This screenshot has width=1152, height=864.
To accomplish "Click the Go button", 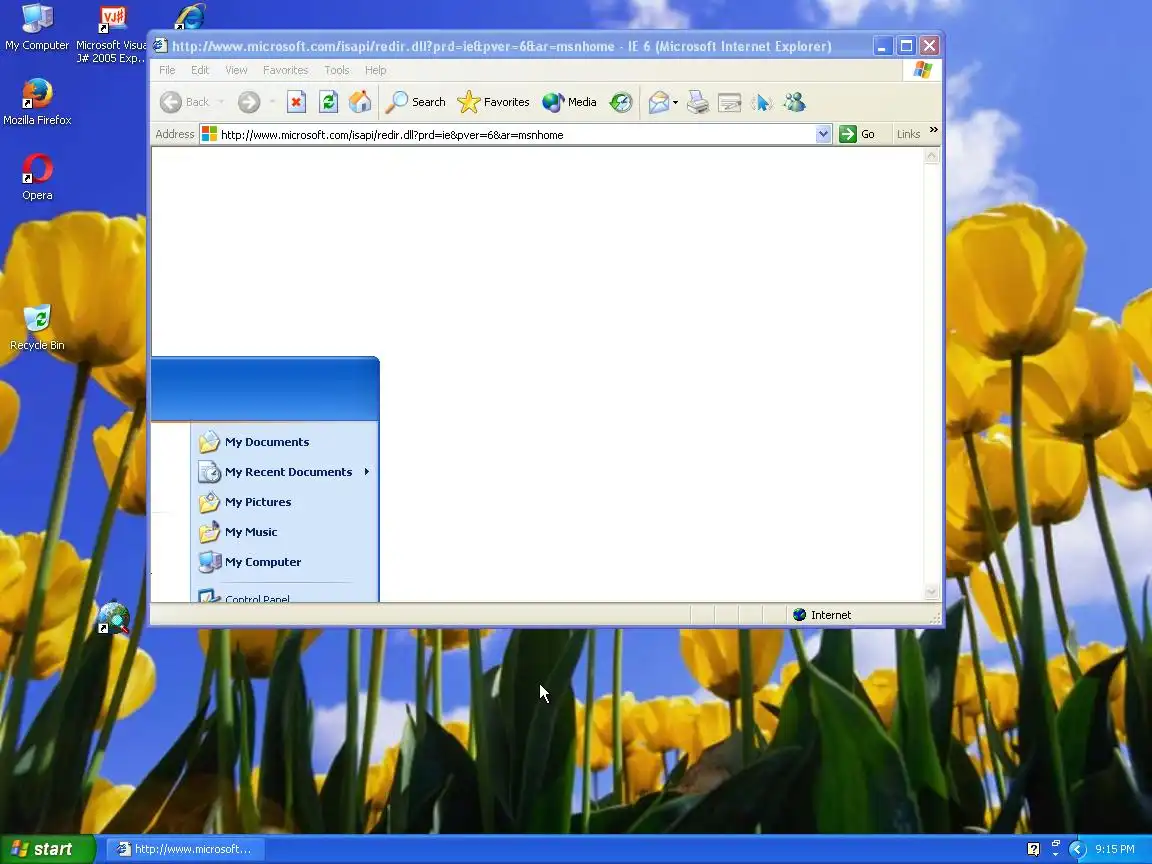I will point(857,134).
